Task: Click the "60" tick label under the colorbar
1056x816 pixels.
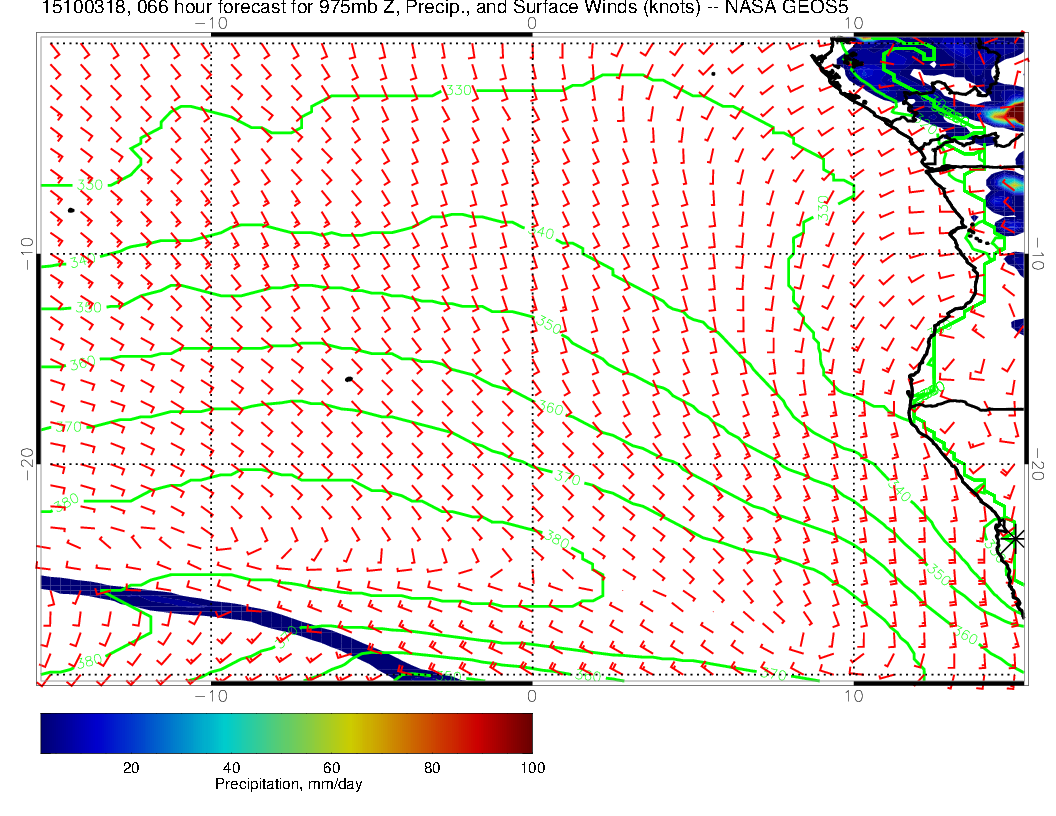Action: point(331,767)
